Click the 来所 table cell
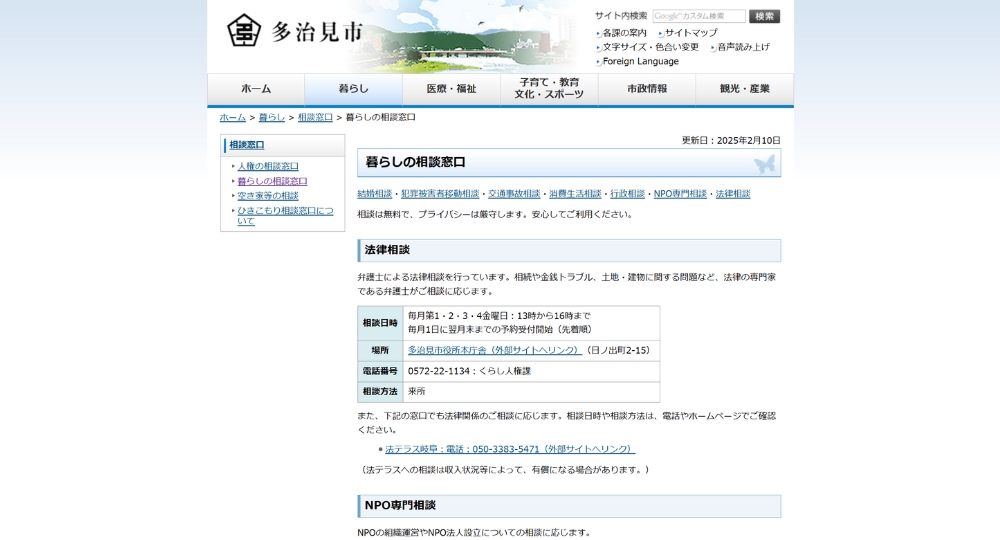 pyautogui.click(x=531, y=391)
